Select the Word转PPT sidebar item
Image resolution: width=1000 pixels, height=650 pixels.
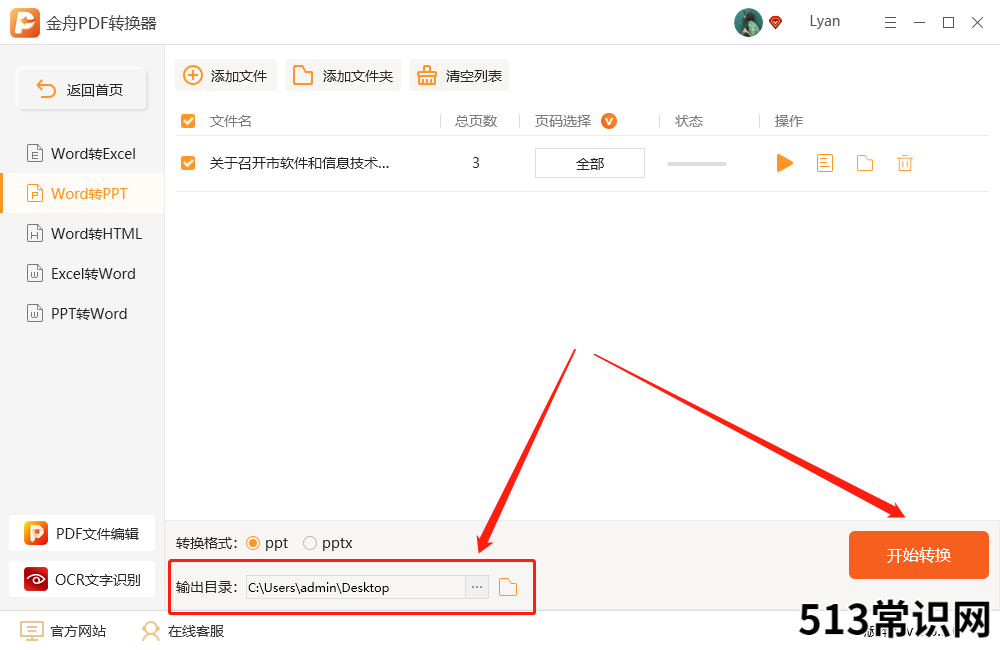pos(82,193)
